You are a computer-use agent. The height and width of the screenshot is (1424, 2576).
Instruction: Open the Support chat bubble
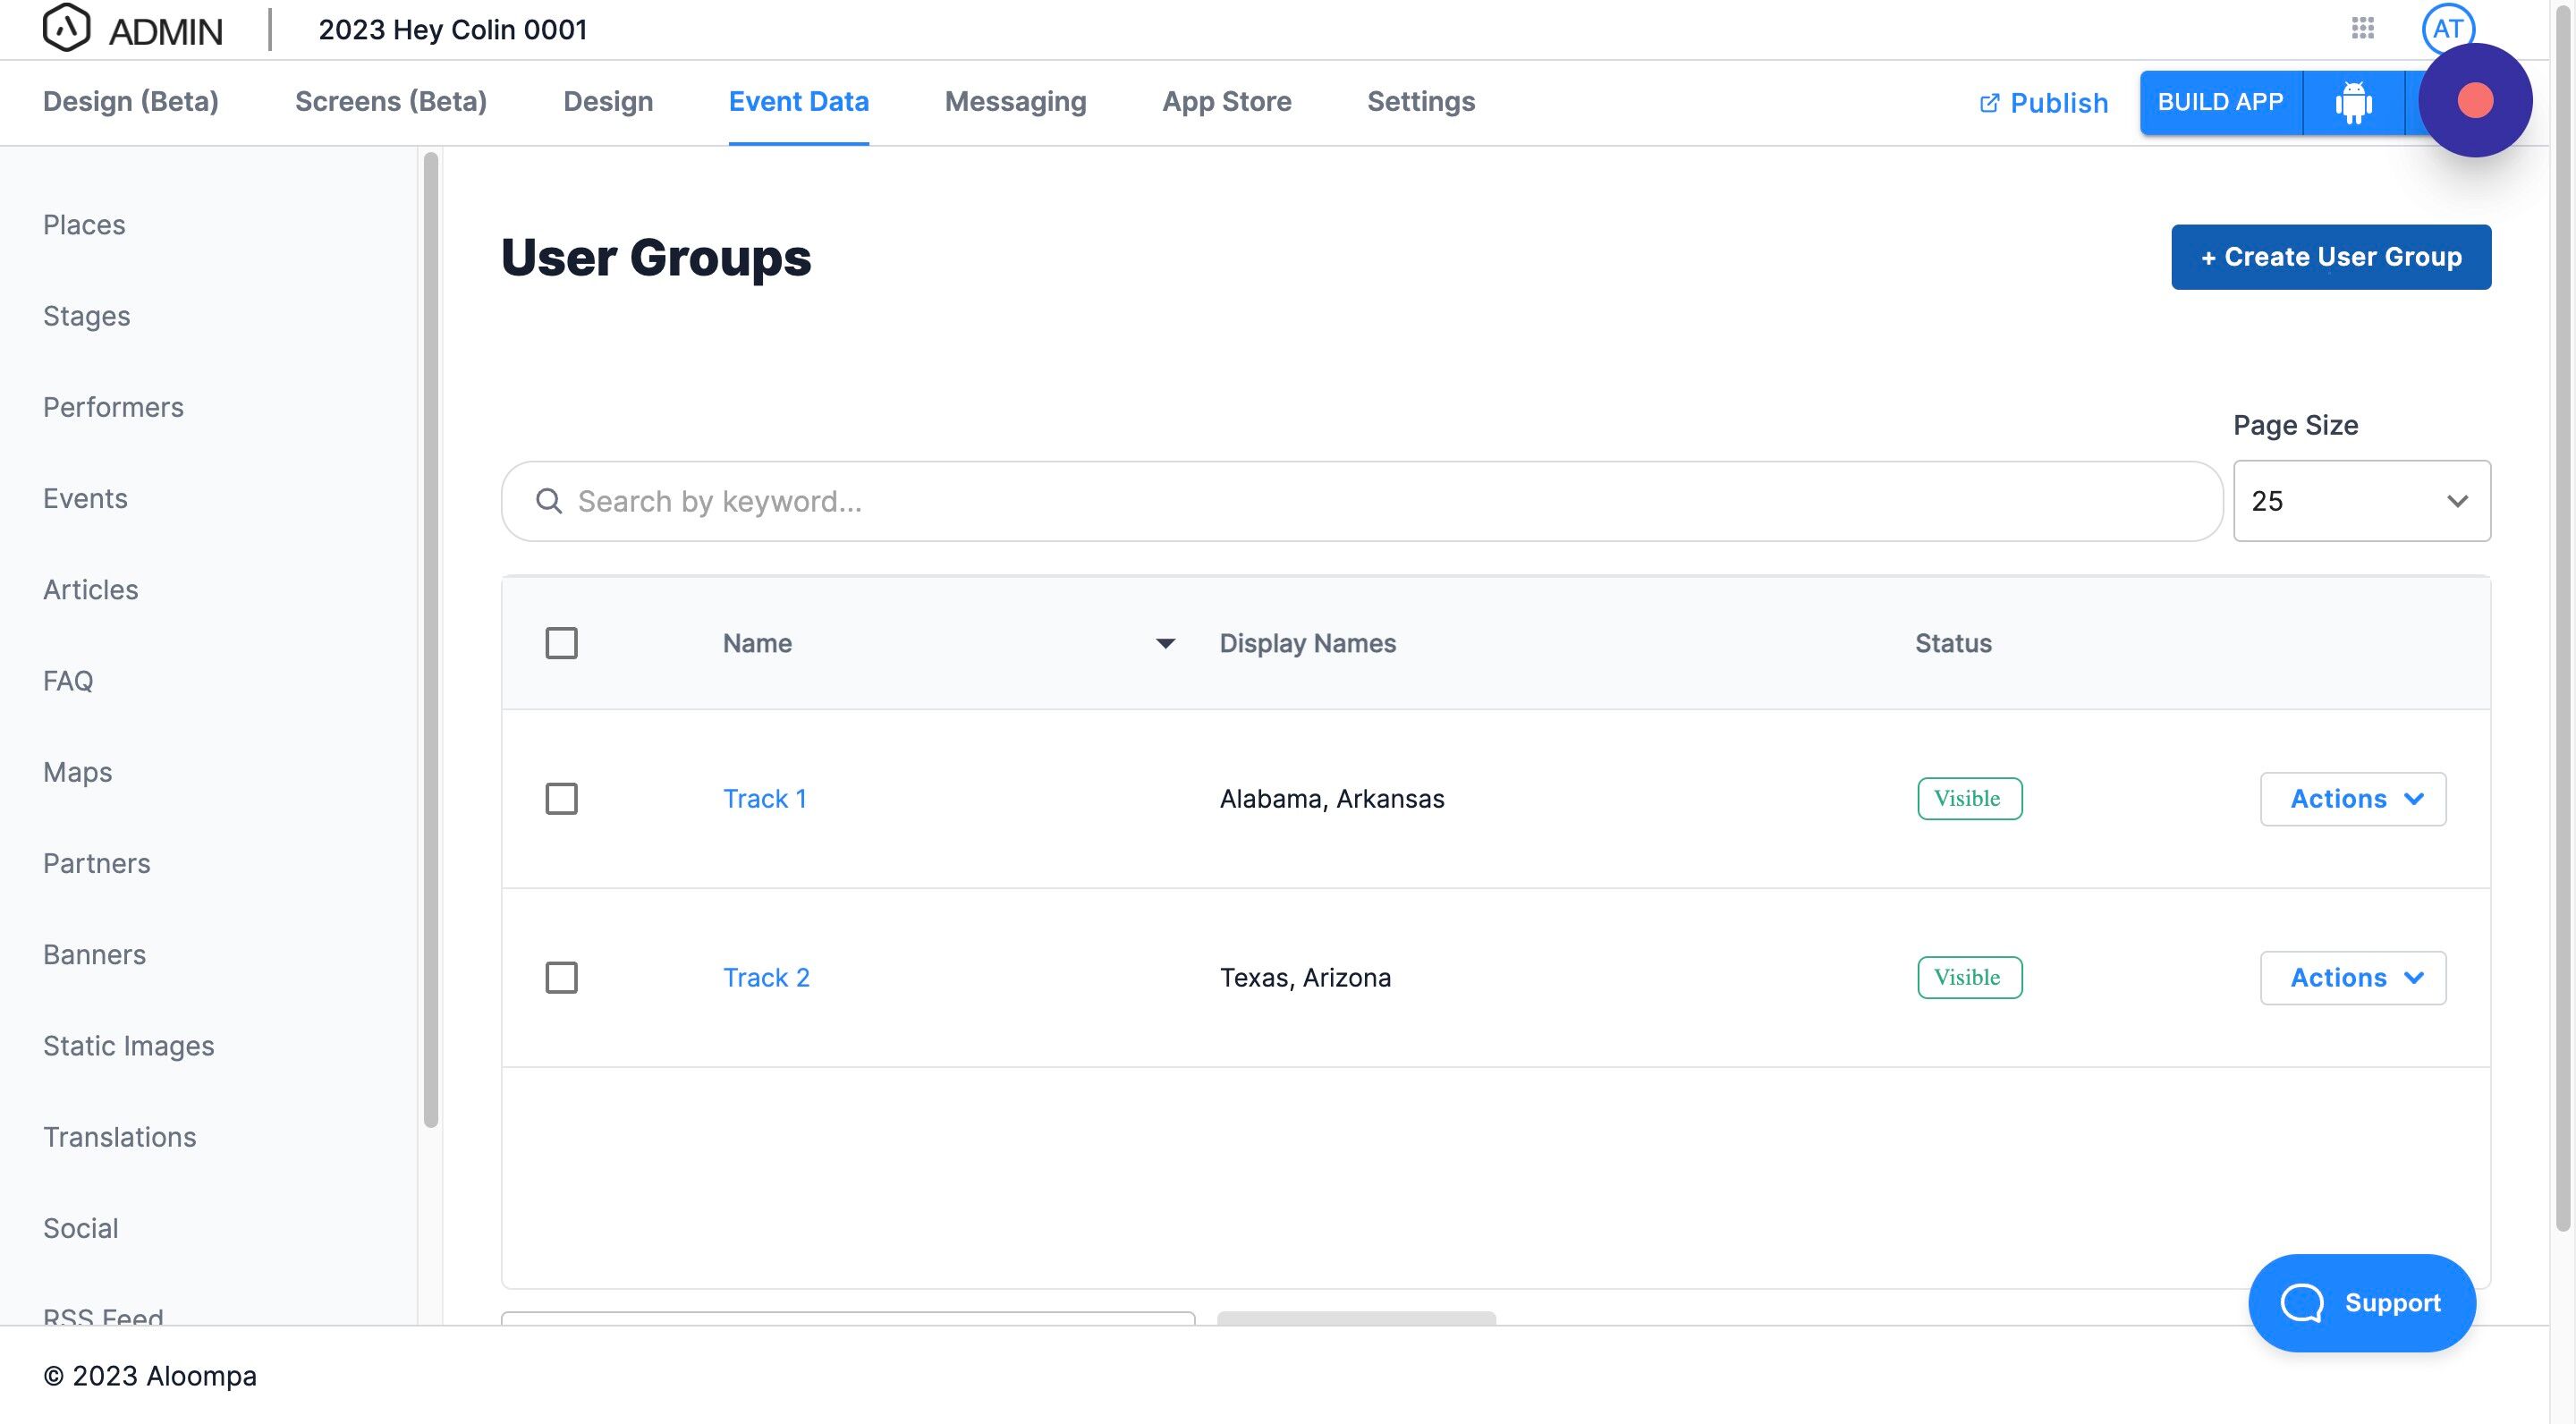point(2361,1303)
